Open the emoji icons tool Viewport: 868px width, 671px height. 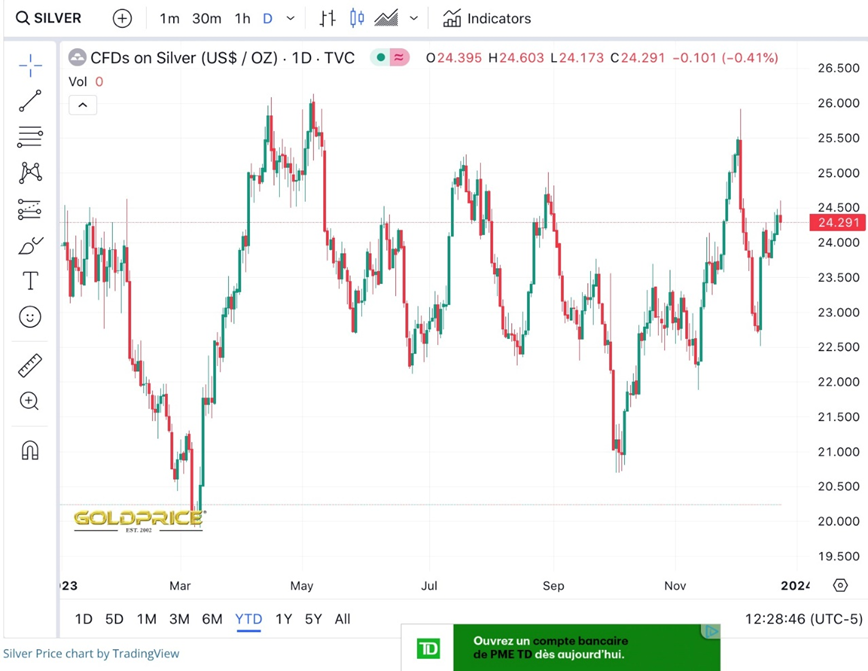[30, 317]
